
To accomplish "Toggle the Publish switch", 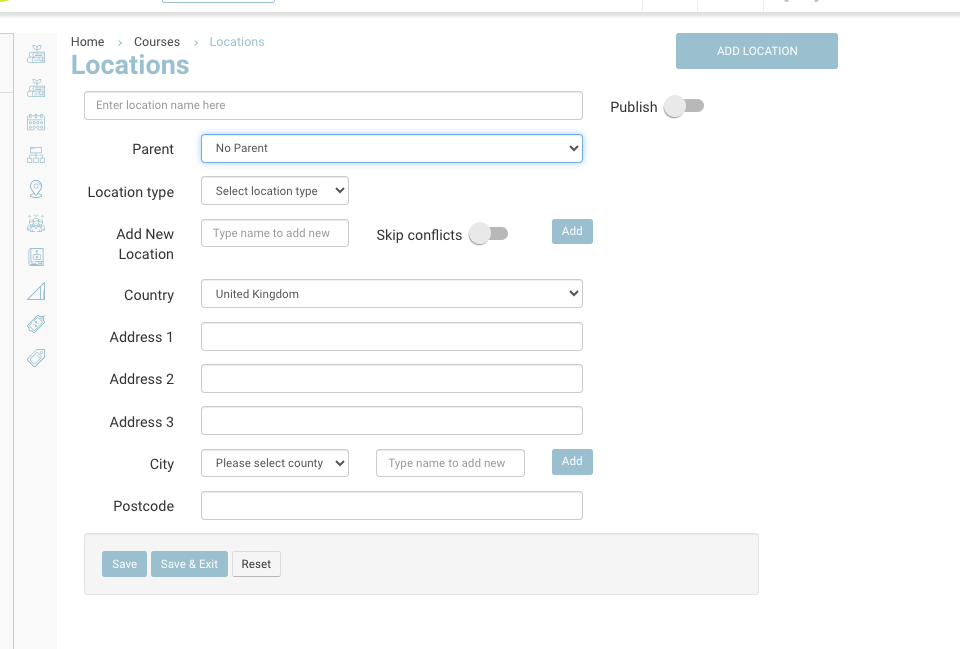I will pos(685,106).
